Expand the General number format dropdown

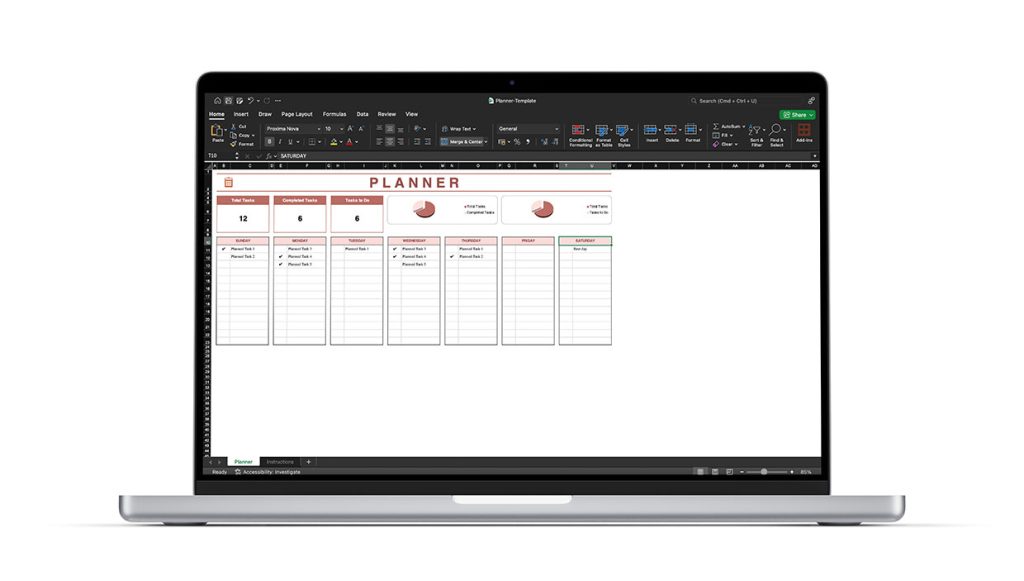point(557,129)
